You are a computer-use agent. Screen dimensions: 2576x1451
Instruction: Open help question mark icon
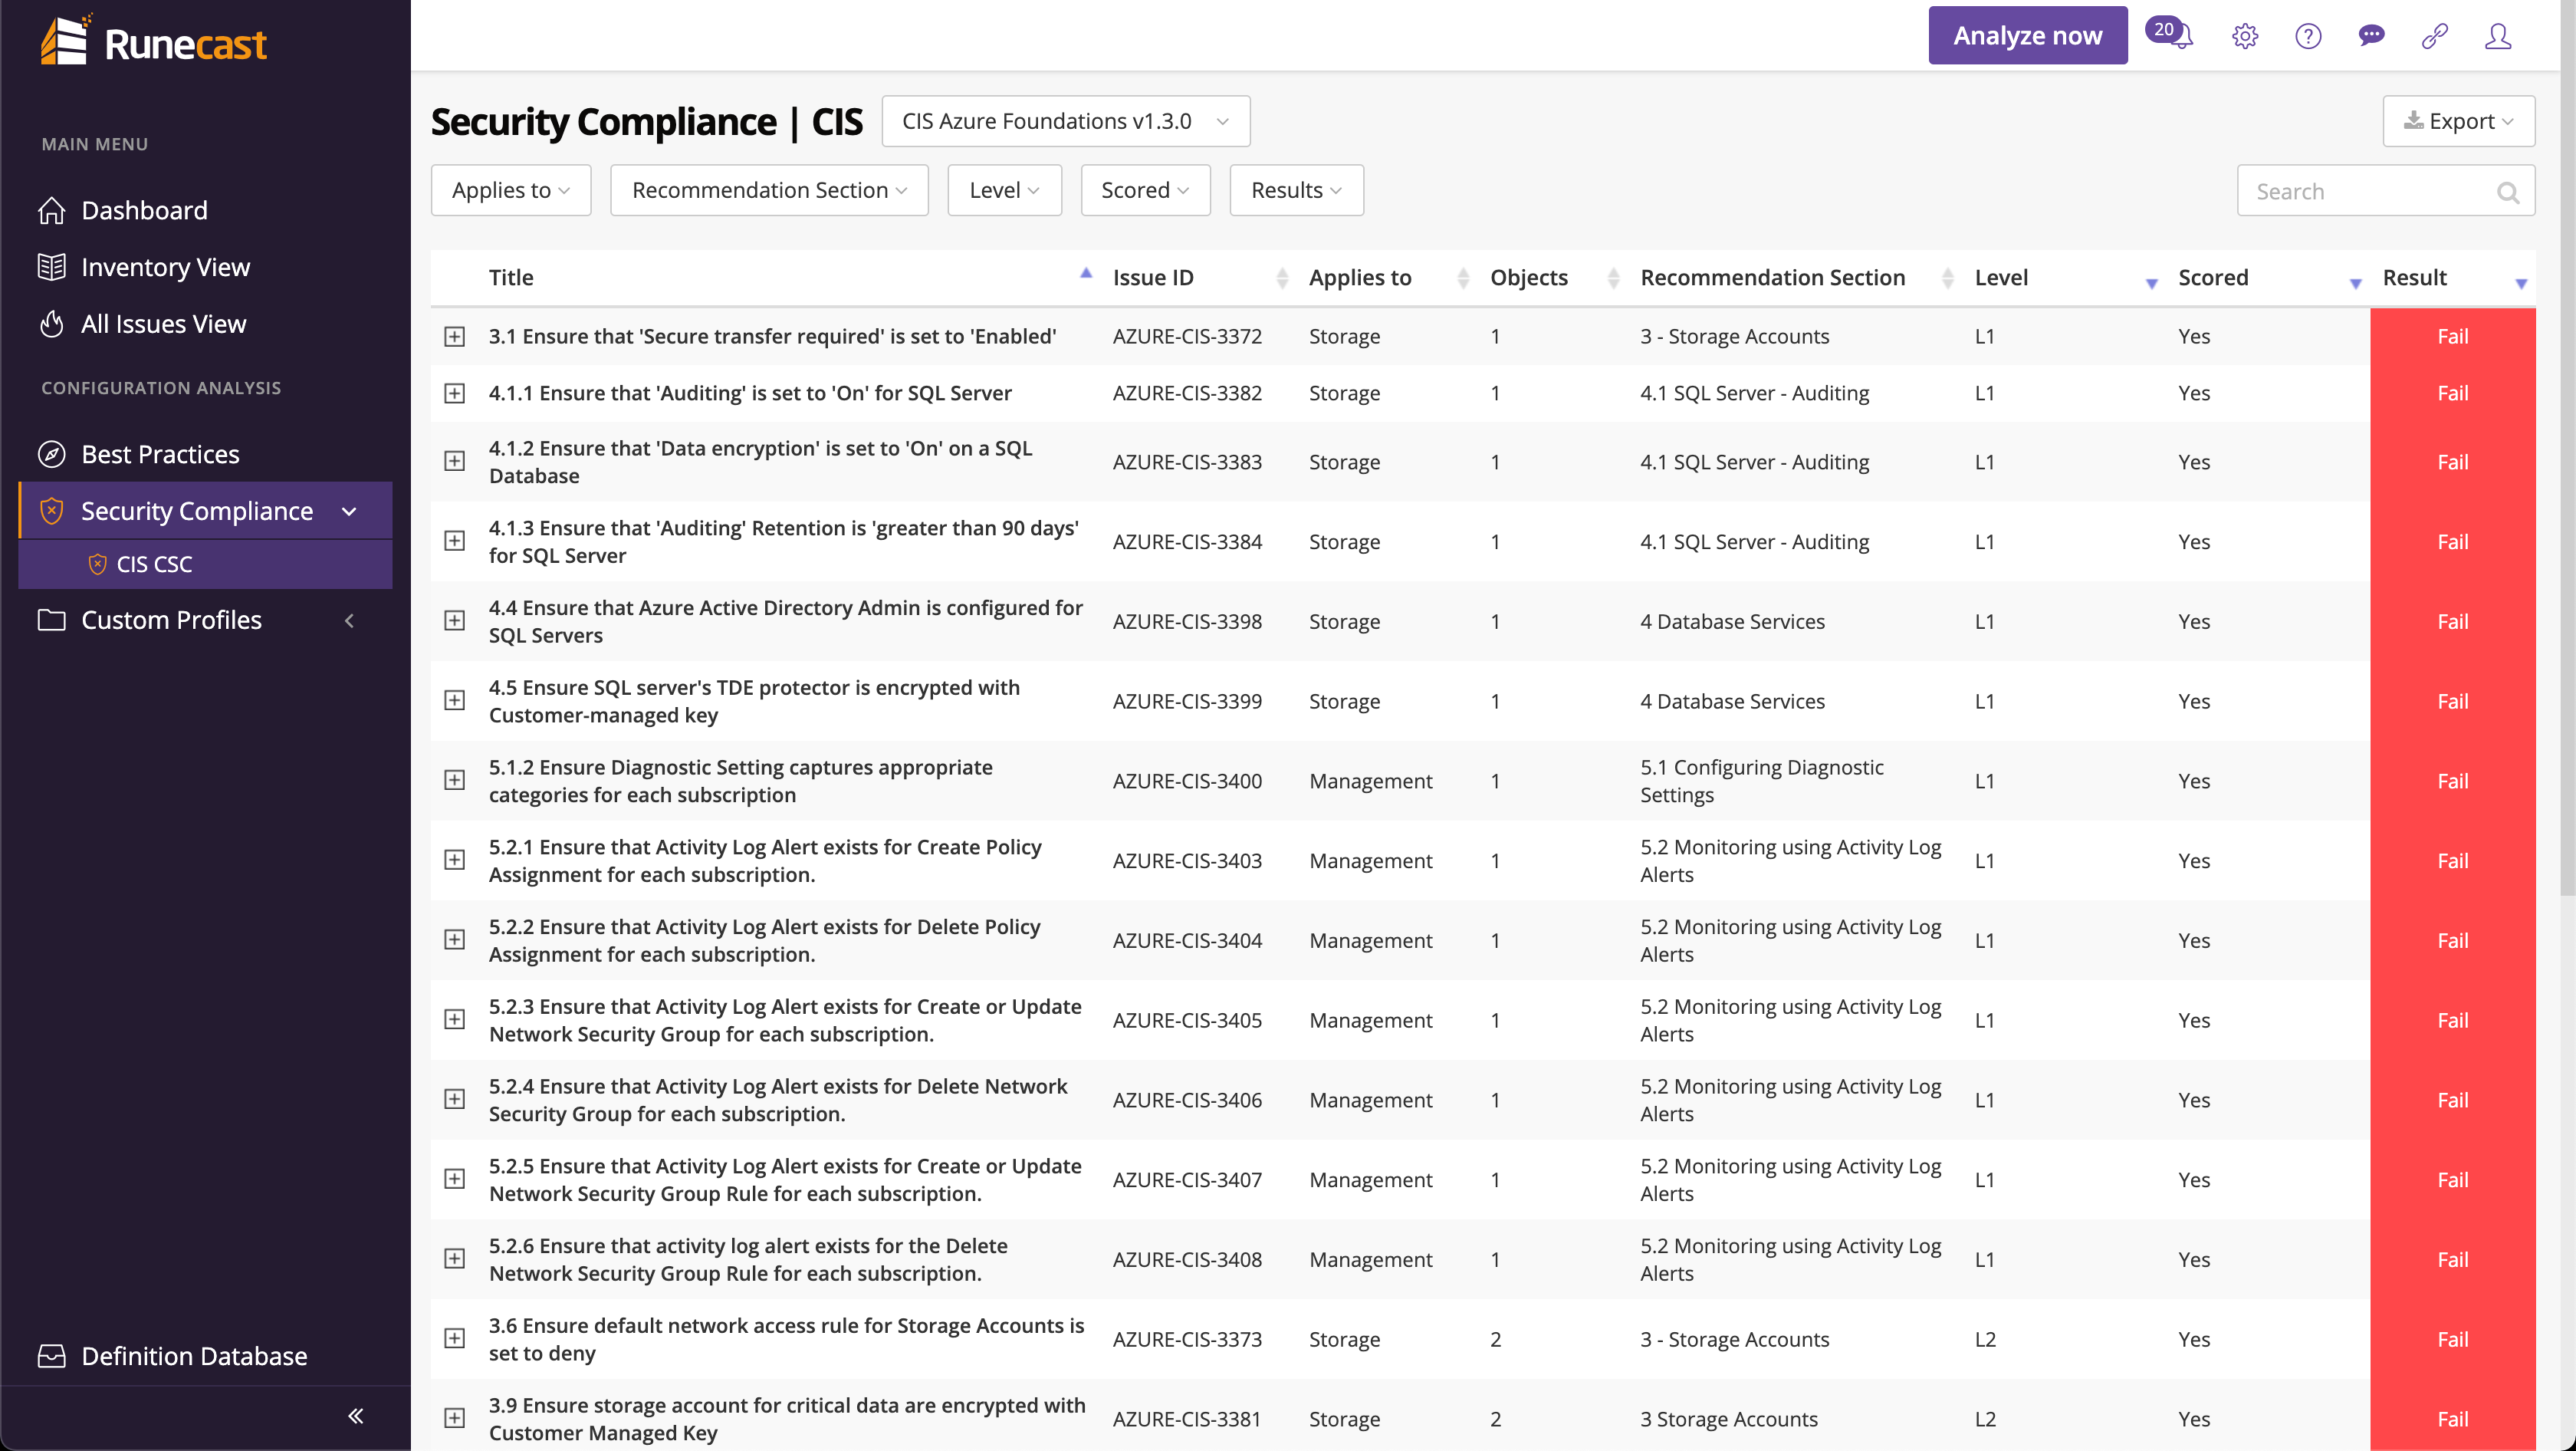[2308, 36]
